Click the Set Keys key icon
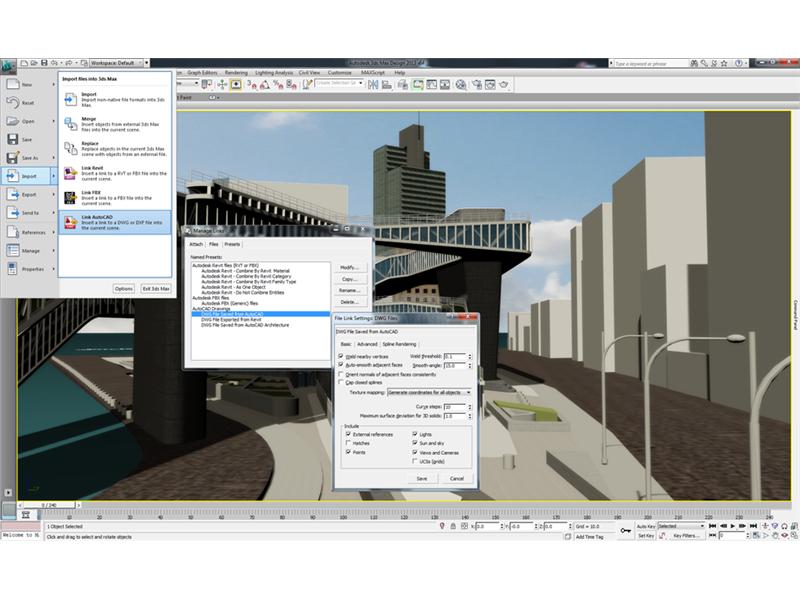This screenshot has width=800, height=600. tap(626, 531)
